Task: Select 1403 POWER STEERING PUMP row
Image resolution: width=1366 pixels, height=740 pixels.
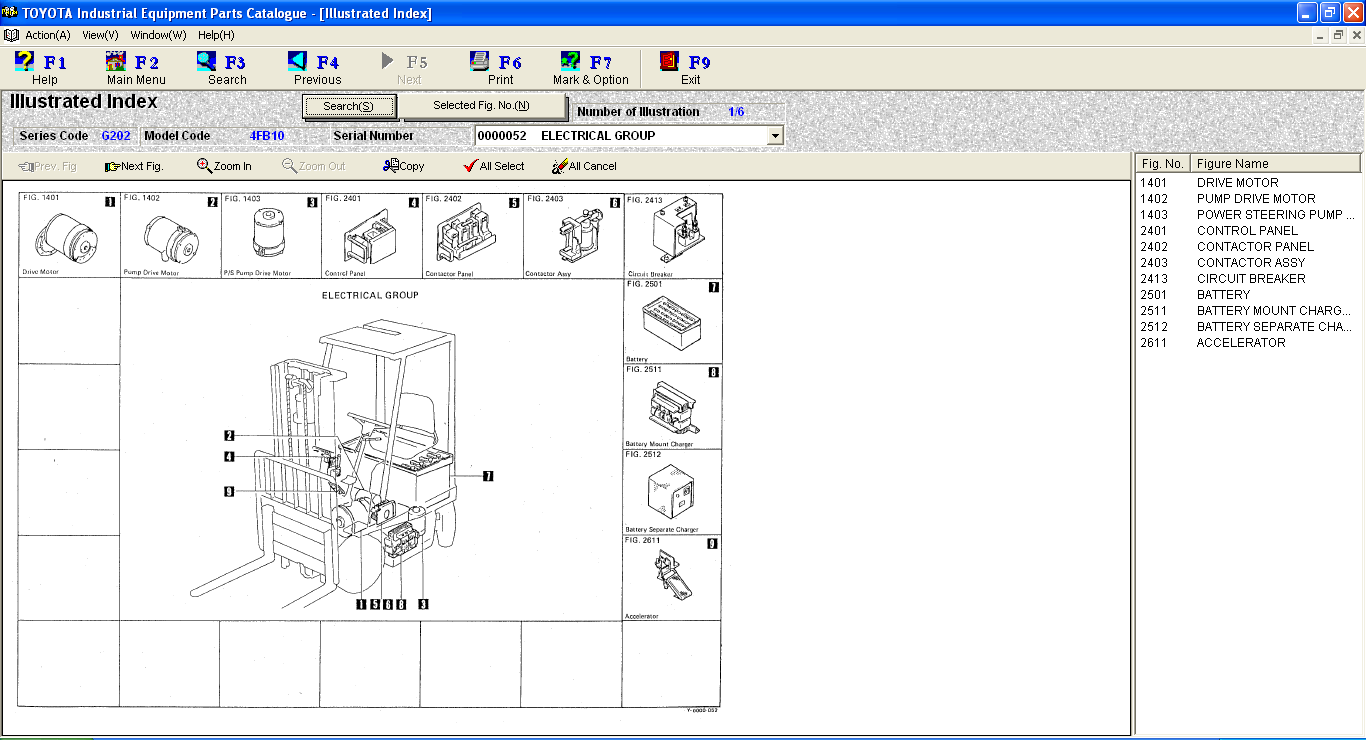Action: click(1248, 215)
